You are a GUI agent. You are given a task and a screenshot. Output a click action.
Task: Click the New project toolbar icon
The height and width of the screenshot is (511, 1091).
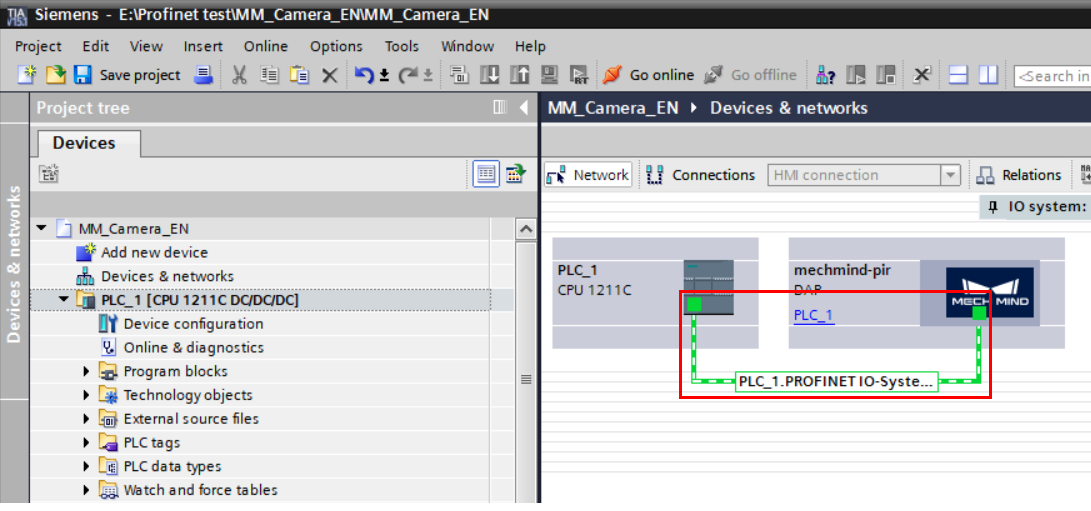[x=26, y=74]
